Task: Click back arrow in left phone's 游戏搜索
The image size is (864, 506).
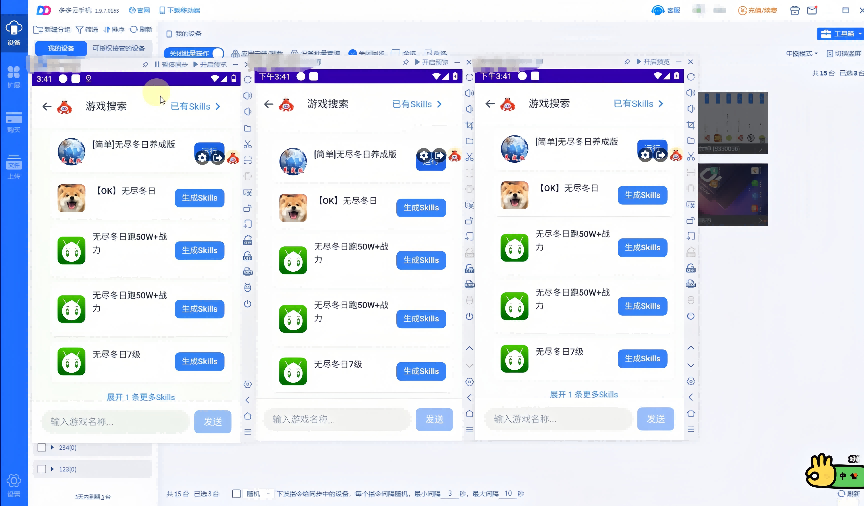Action: [x=47, y=106]
